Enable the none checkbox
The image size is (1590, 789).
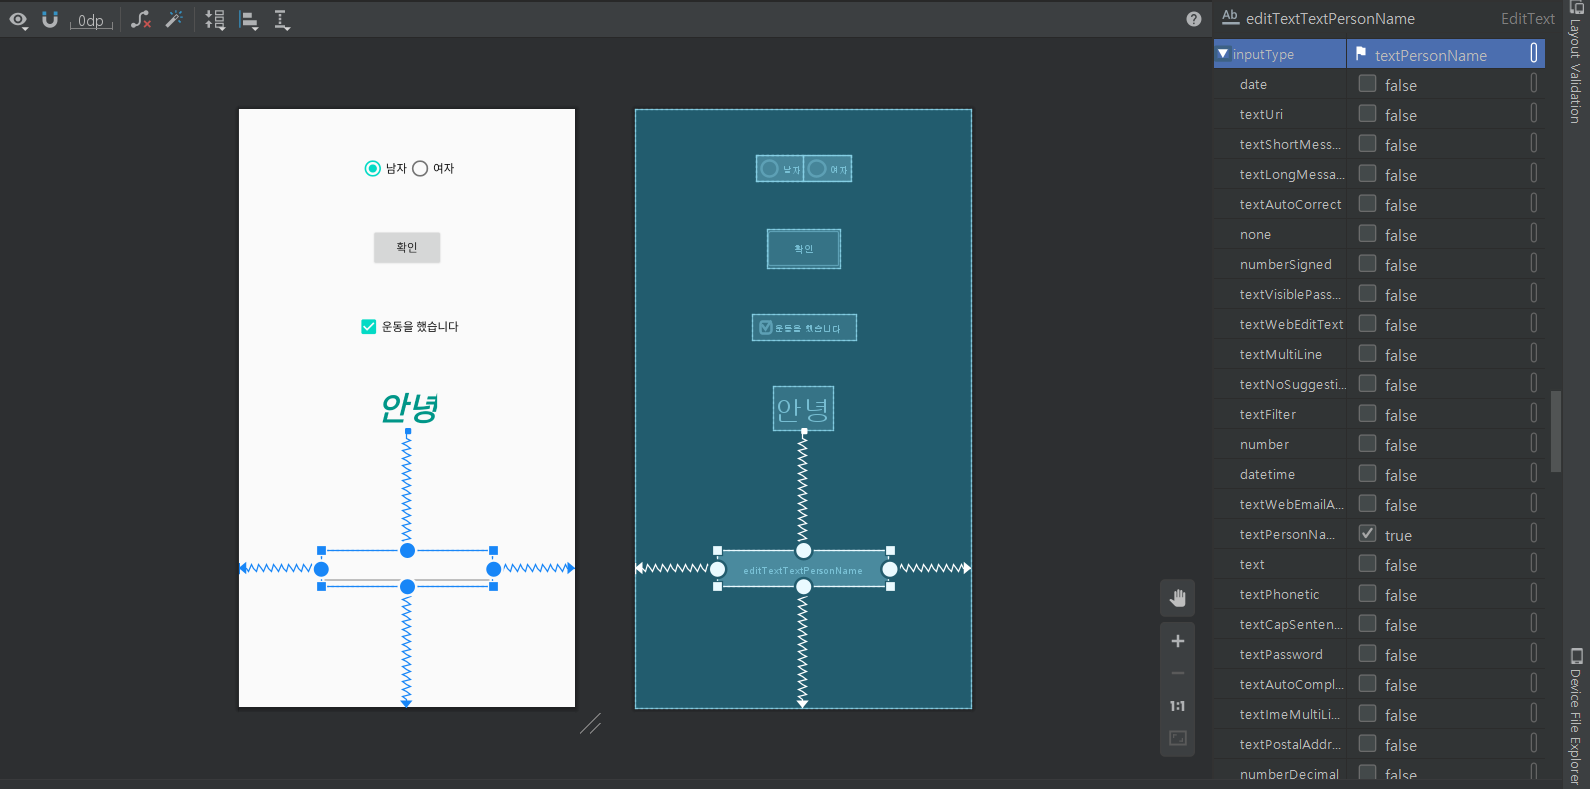[x=1367, y=234]
